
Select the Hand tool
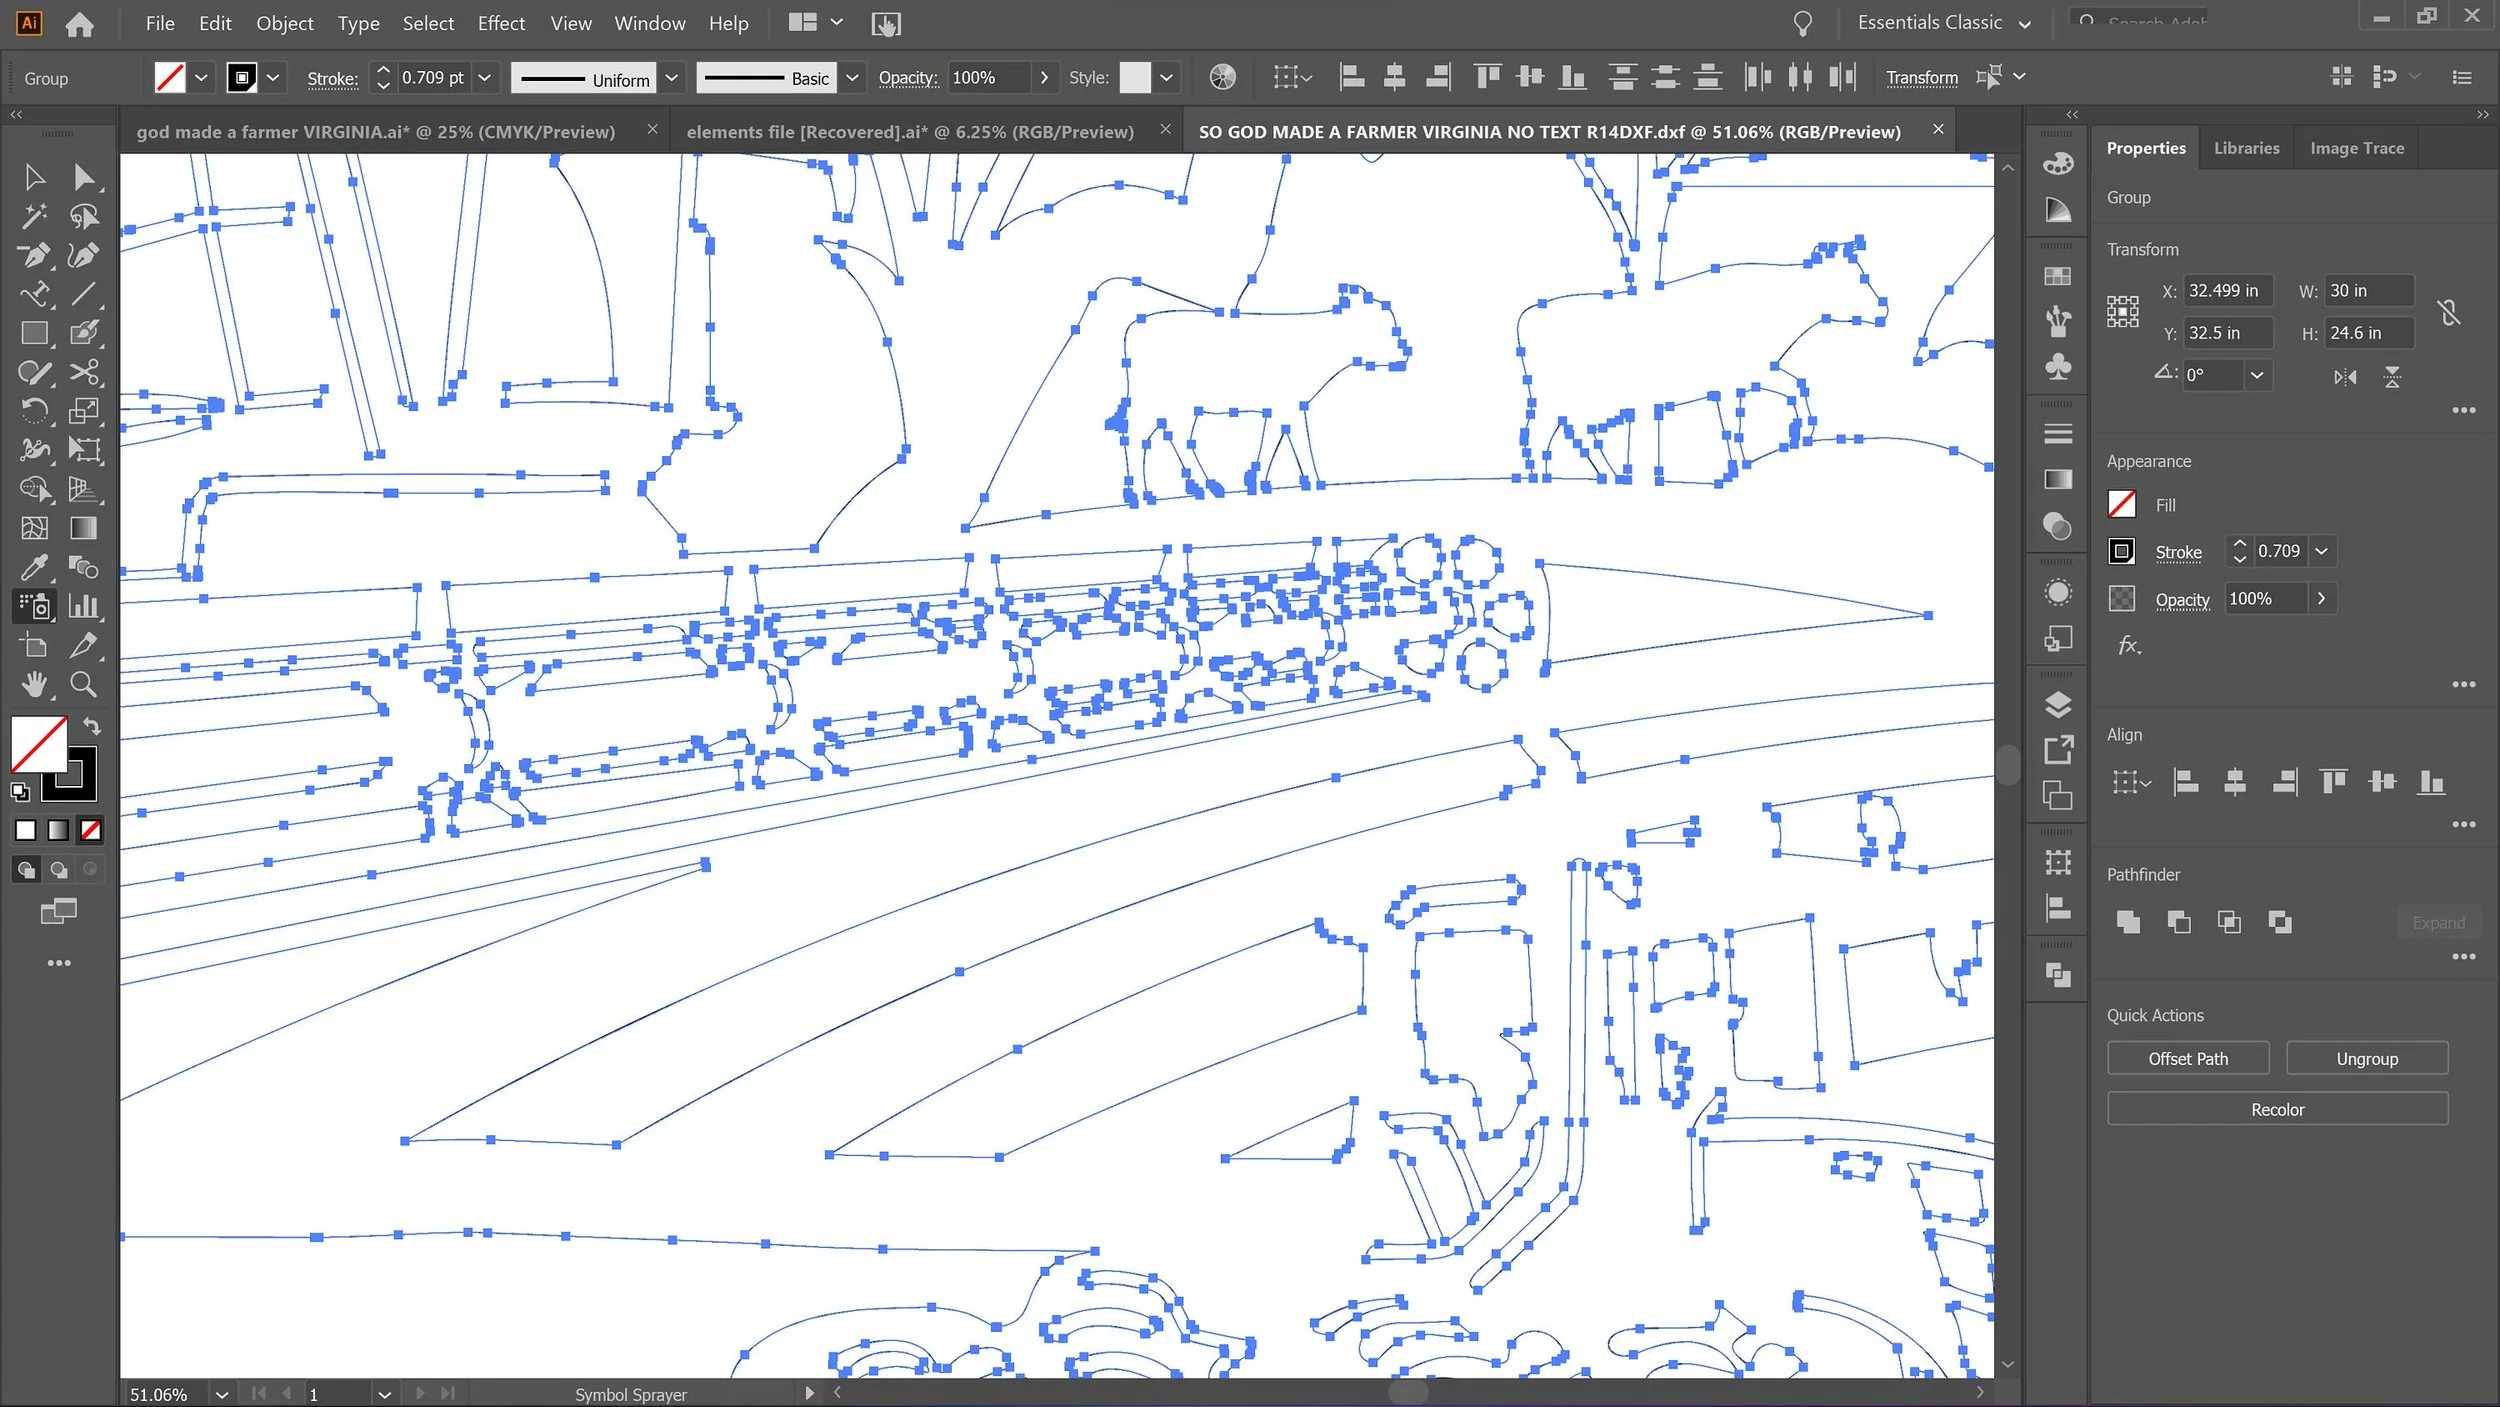[34, 684]
